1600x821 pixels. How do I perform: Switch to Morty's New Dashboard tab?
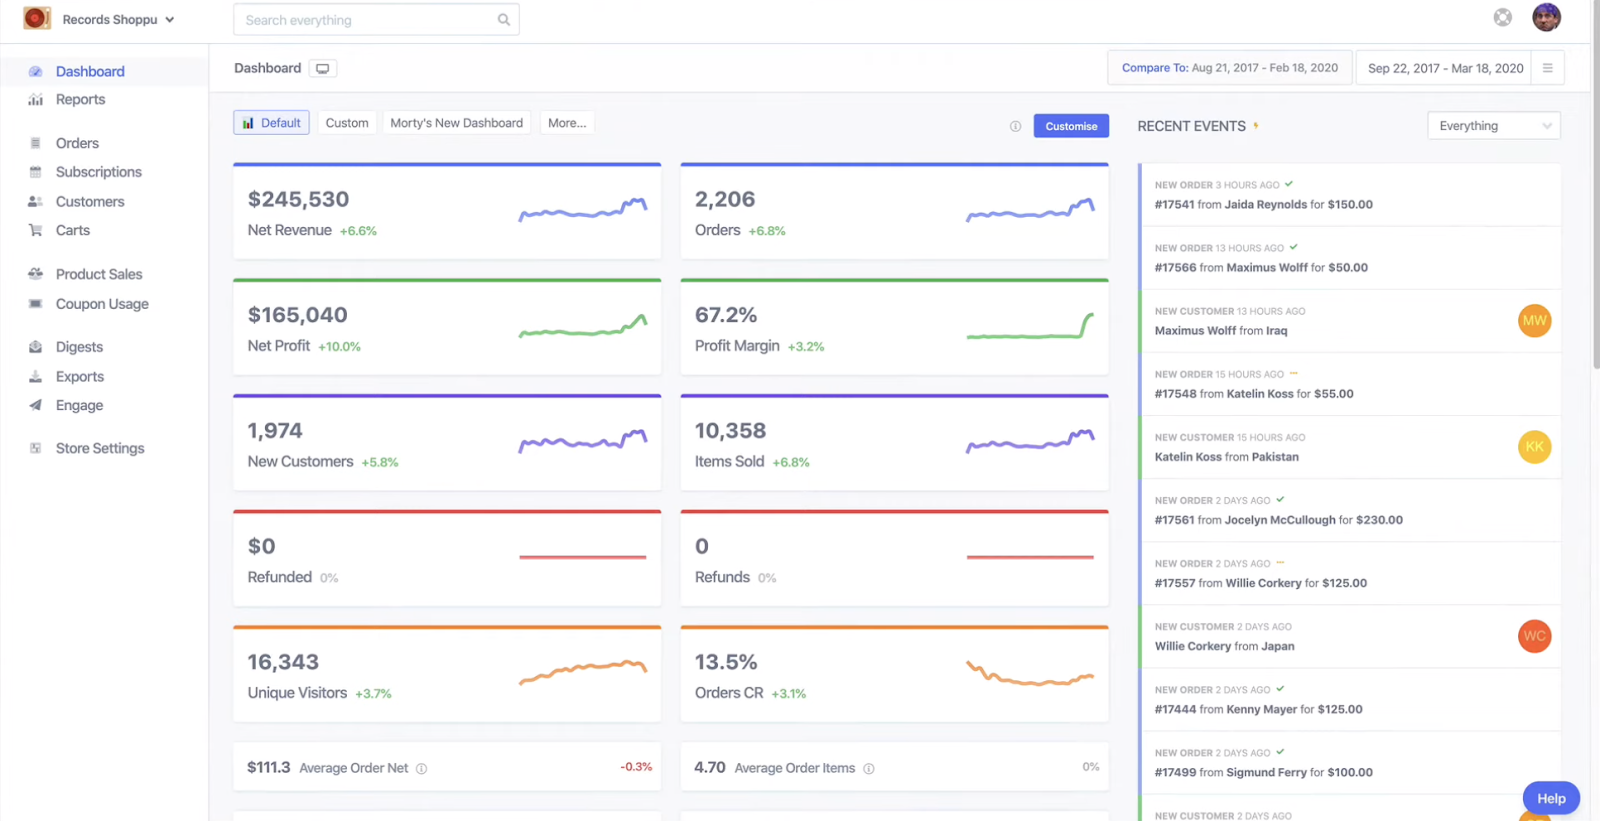tap(456, 123)
